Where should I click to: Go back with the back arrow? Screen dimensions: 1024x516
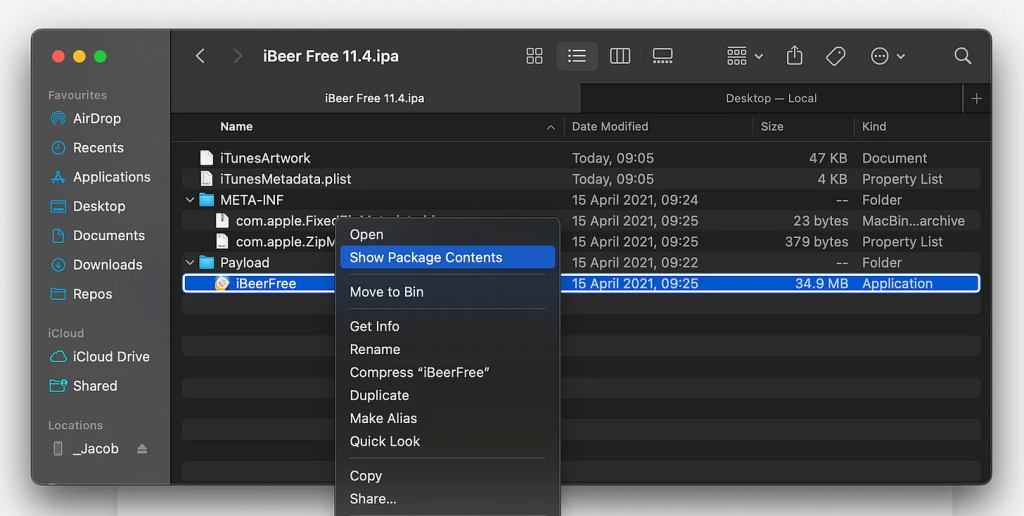click(x=200, y=56)
